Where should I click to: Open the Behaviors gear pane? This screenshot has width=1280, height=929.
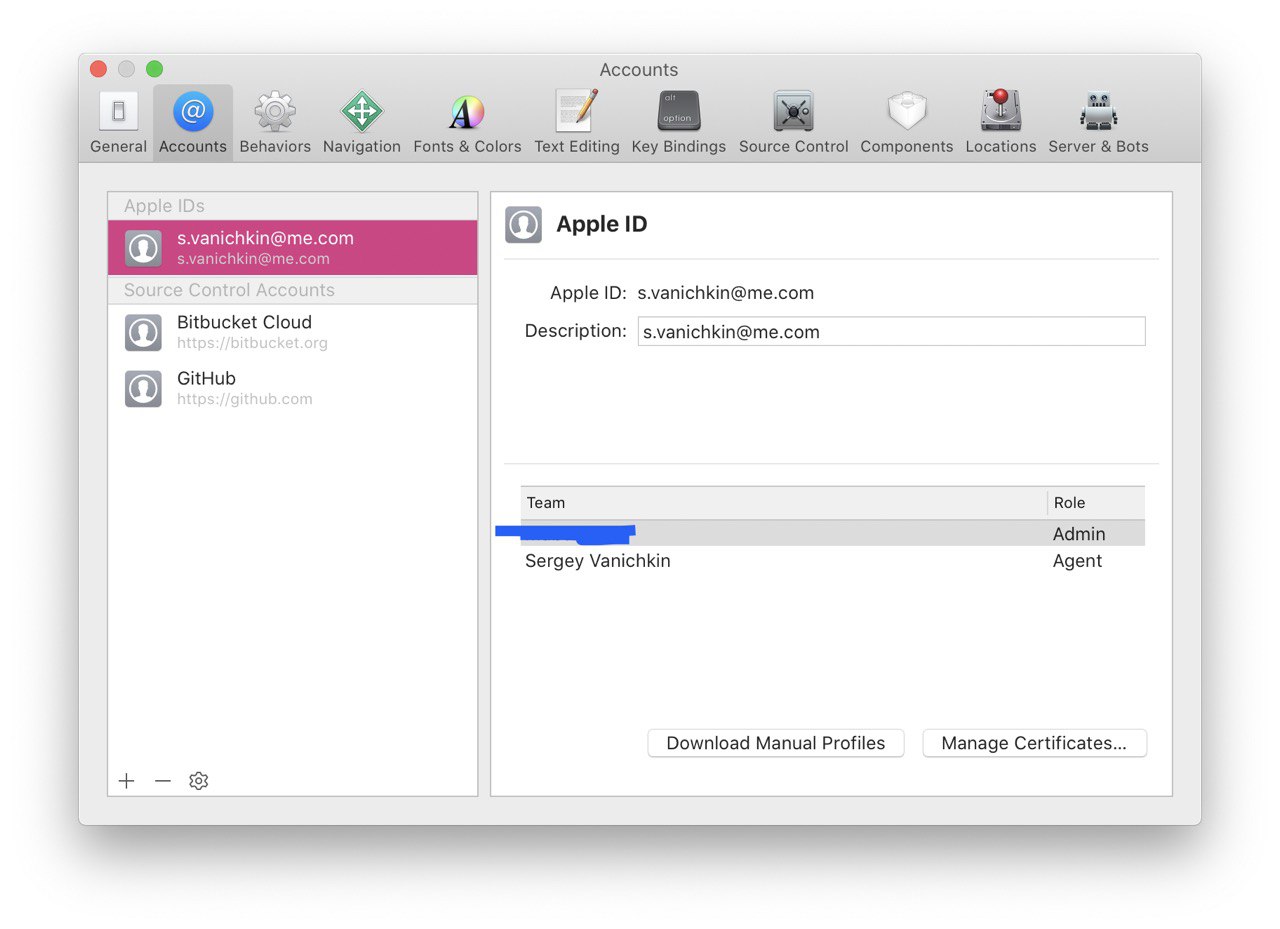[275, 122]
